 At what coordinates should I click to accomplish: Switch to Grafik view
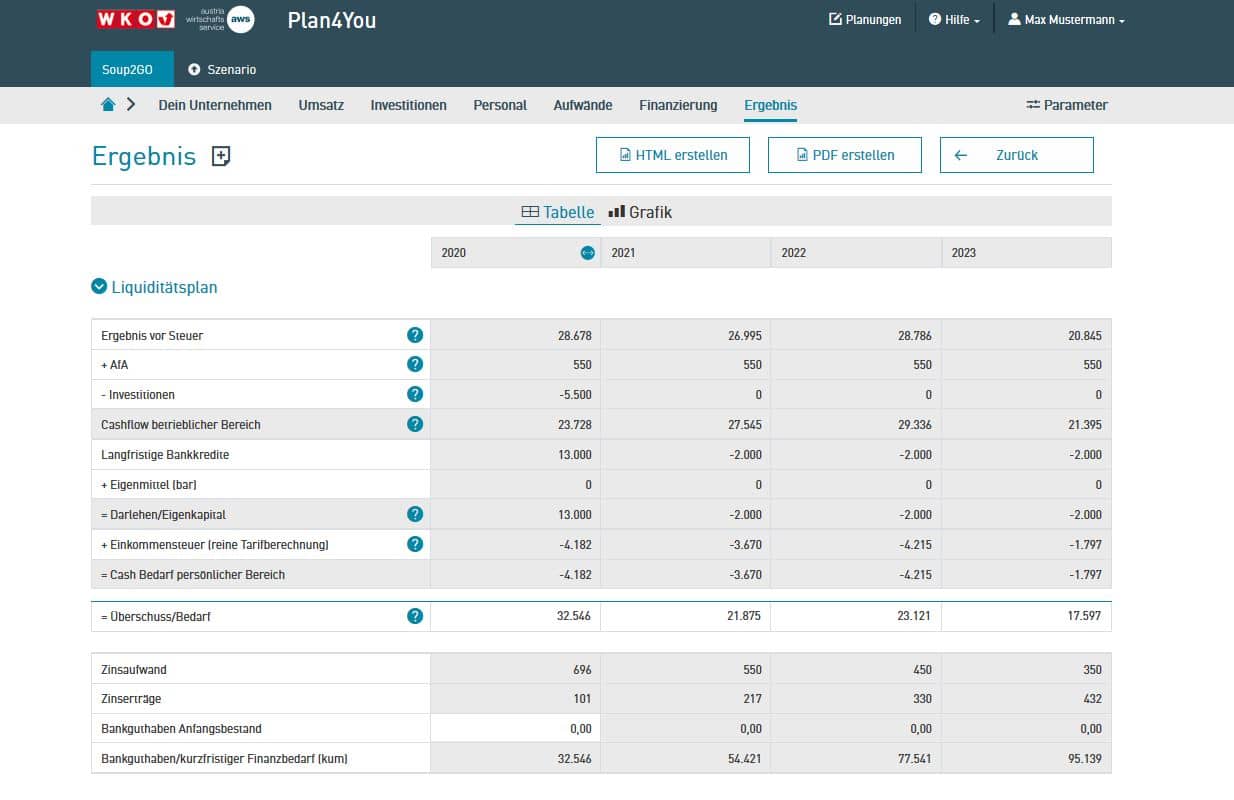point(640,212)
